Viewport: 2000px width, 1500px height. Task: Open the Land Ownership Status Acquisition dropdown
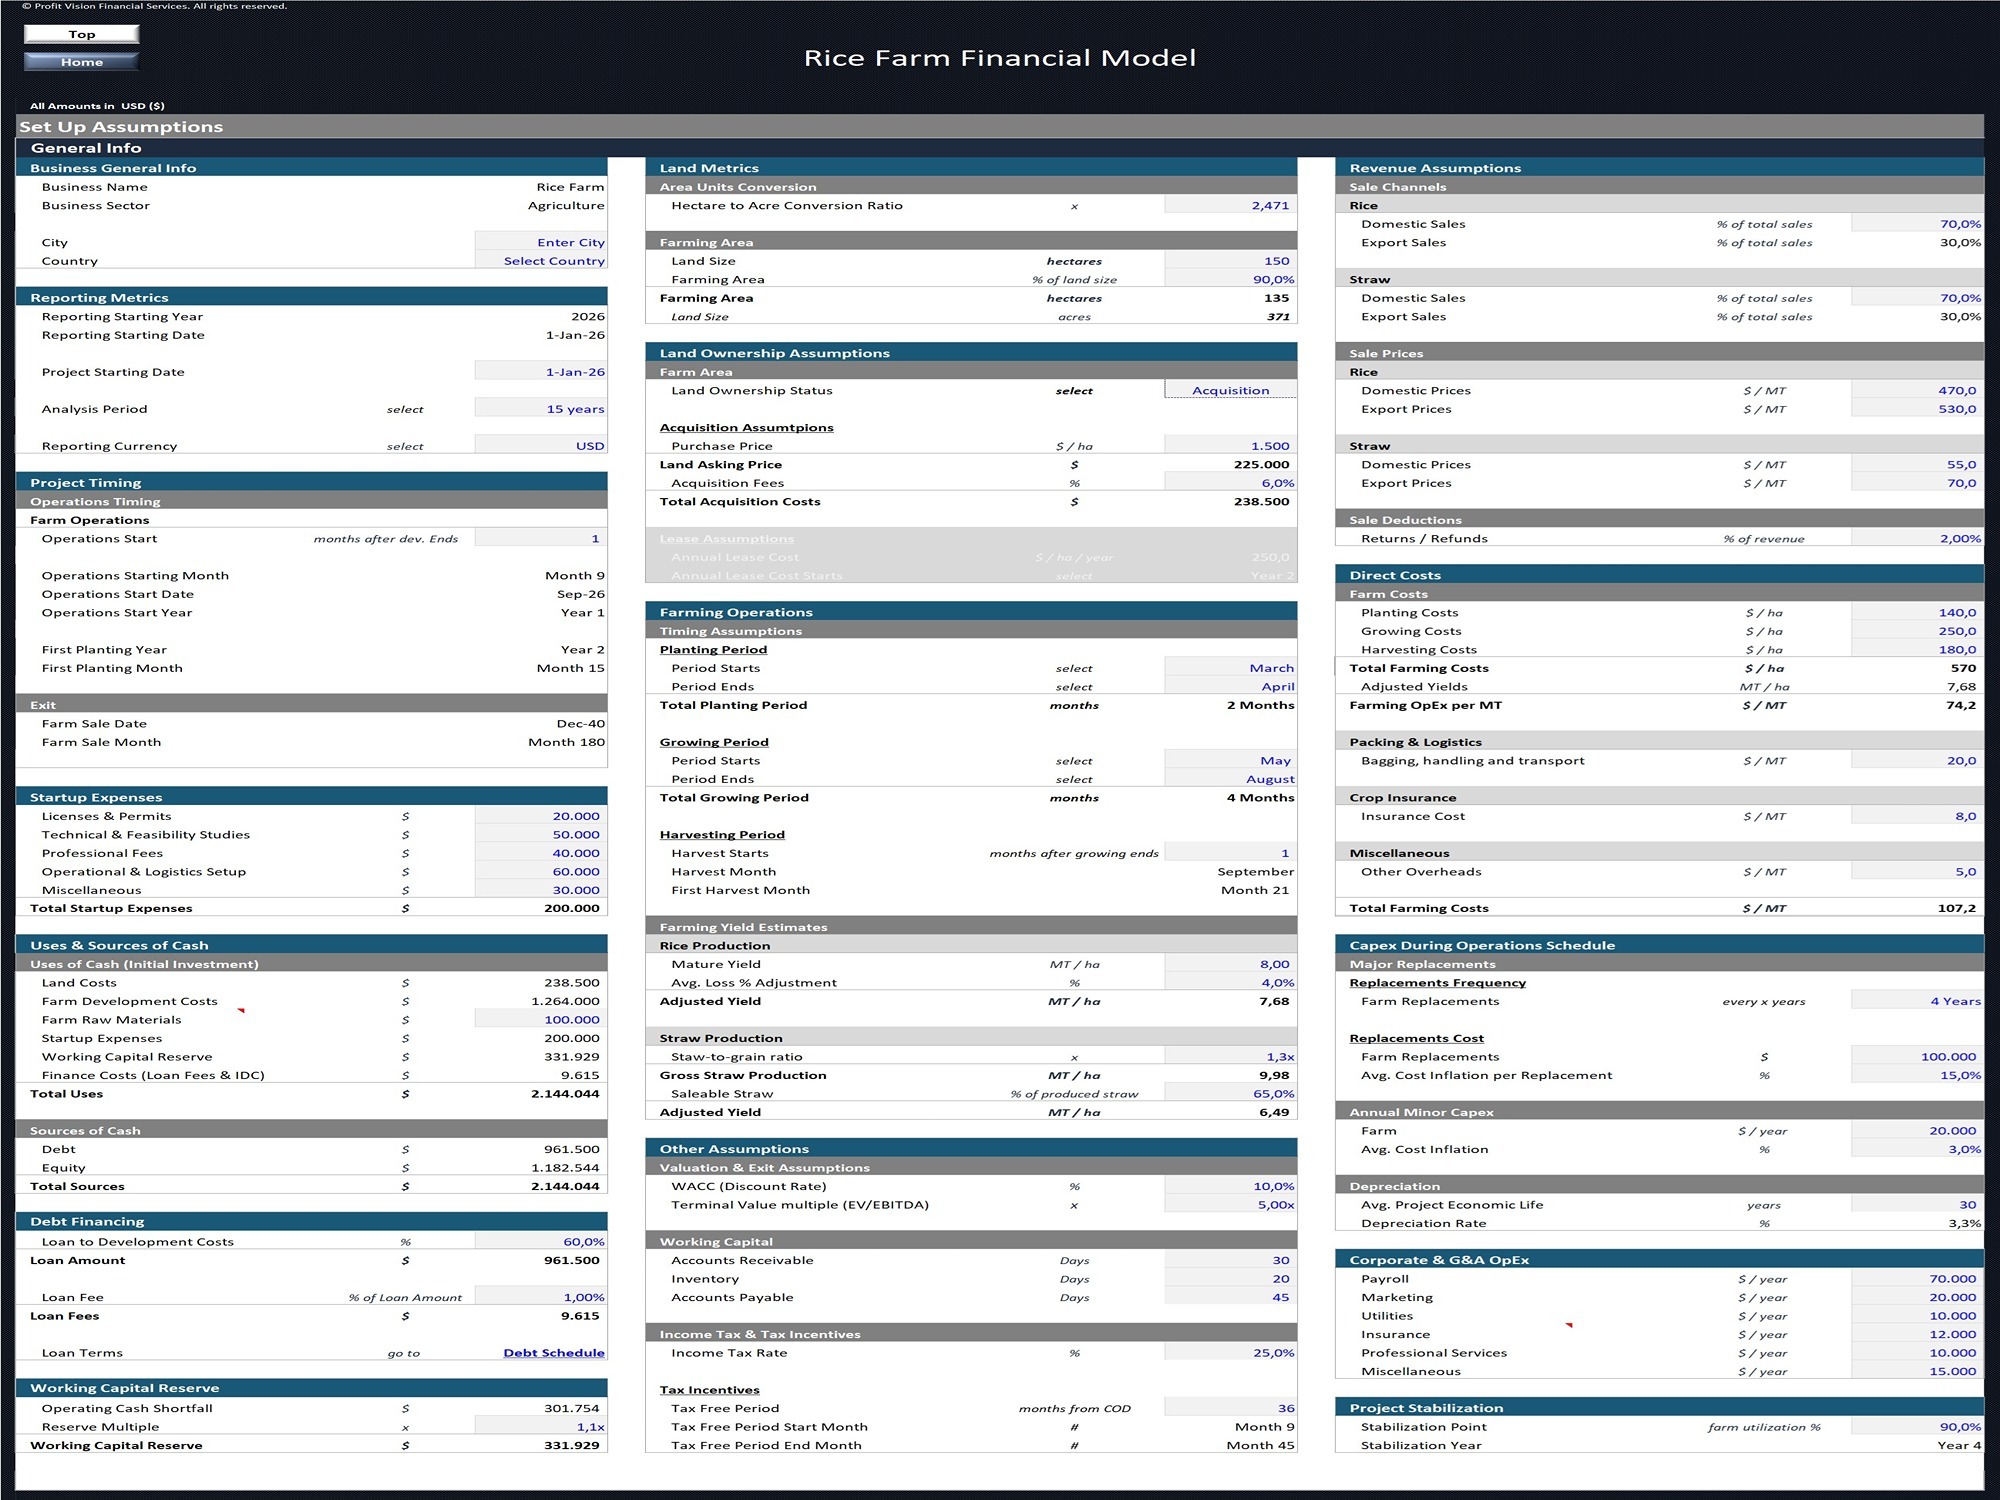click(1230, 390)
